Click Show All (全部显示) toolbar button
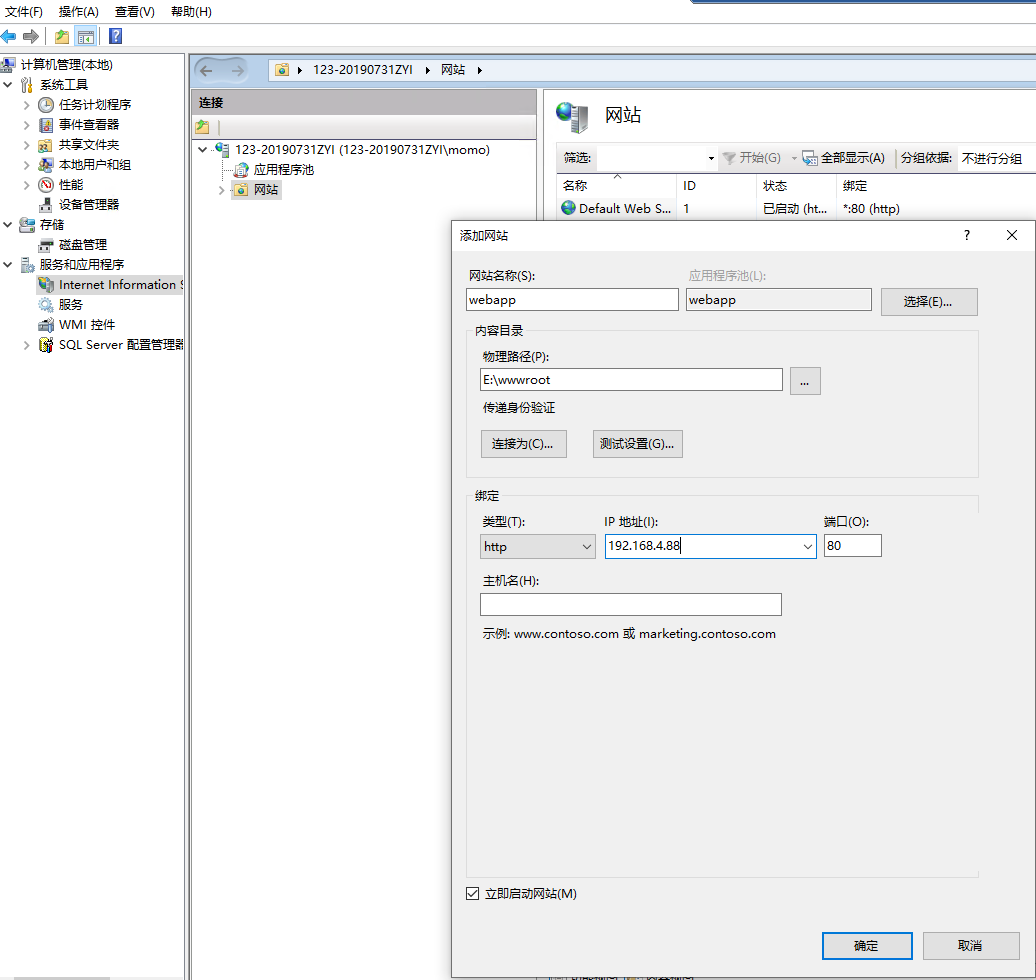This screenshot has height=980, width=1036. coord(844,158)
